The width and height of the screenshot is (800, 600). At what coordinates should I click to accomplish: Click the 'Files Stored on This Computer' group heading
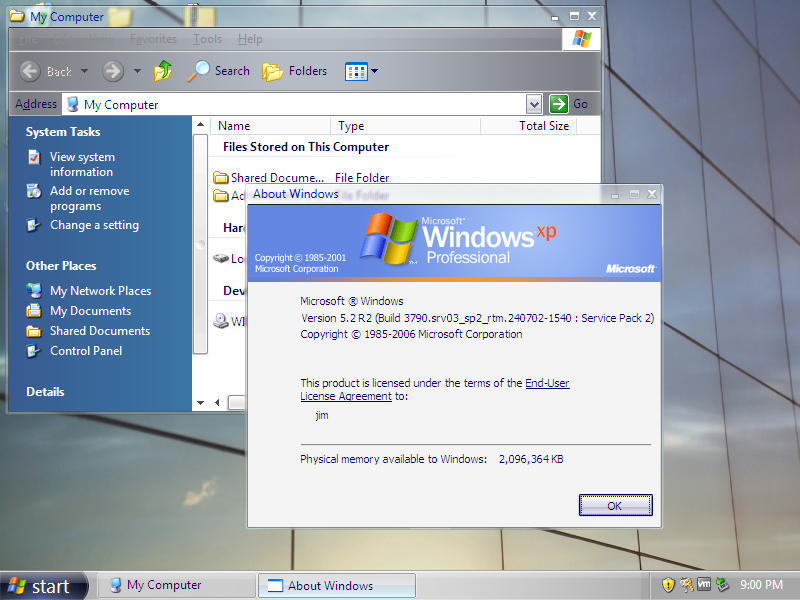click(x=306, y=147)
